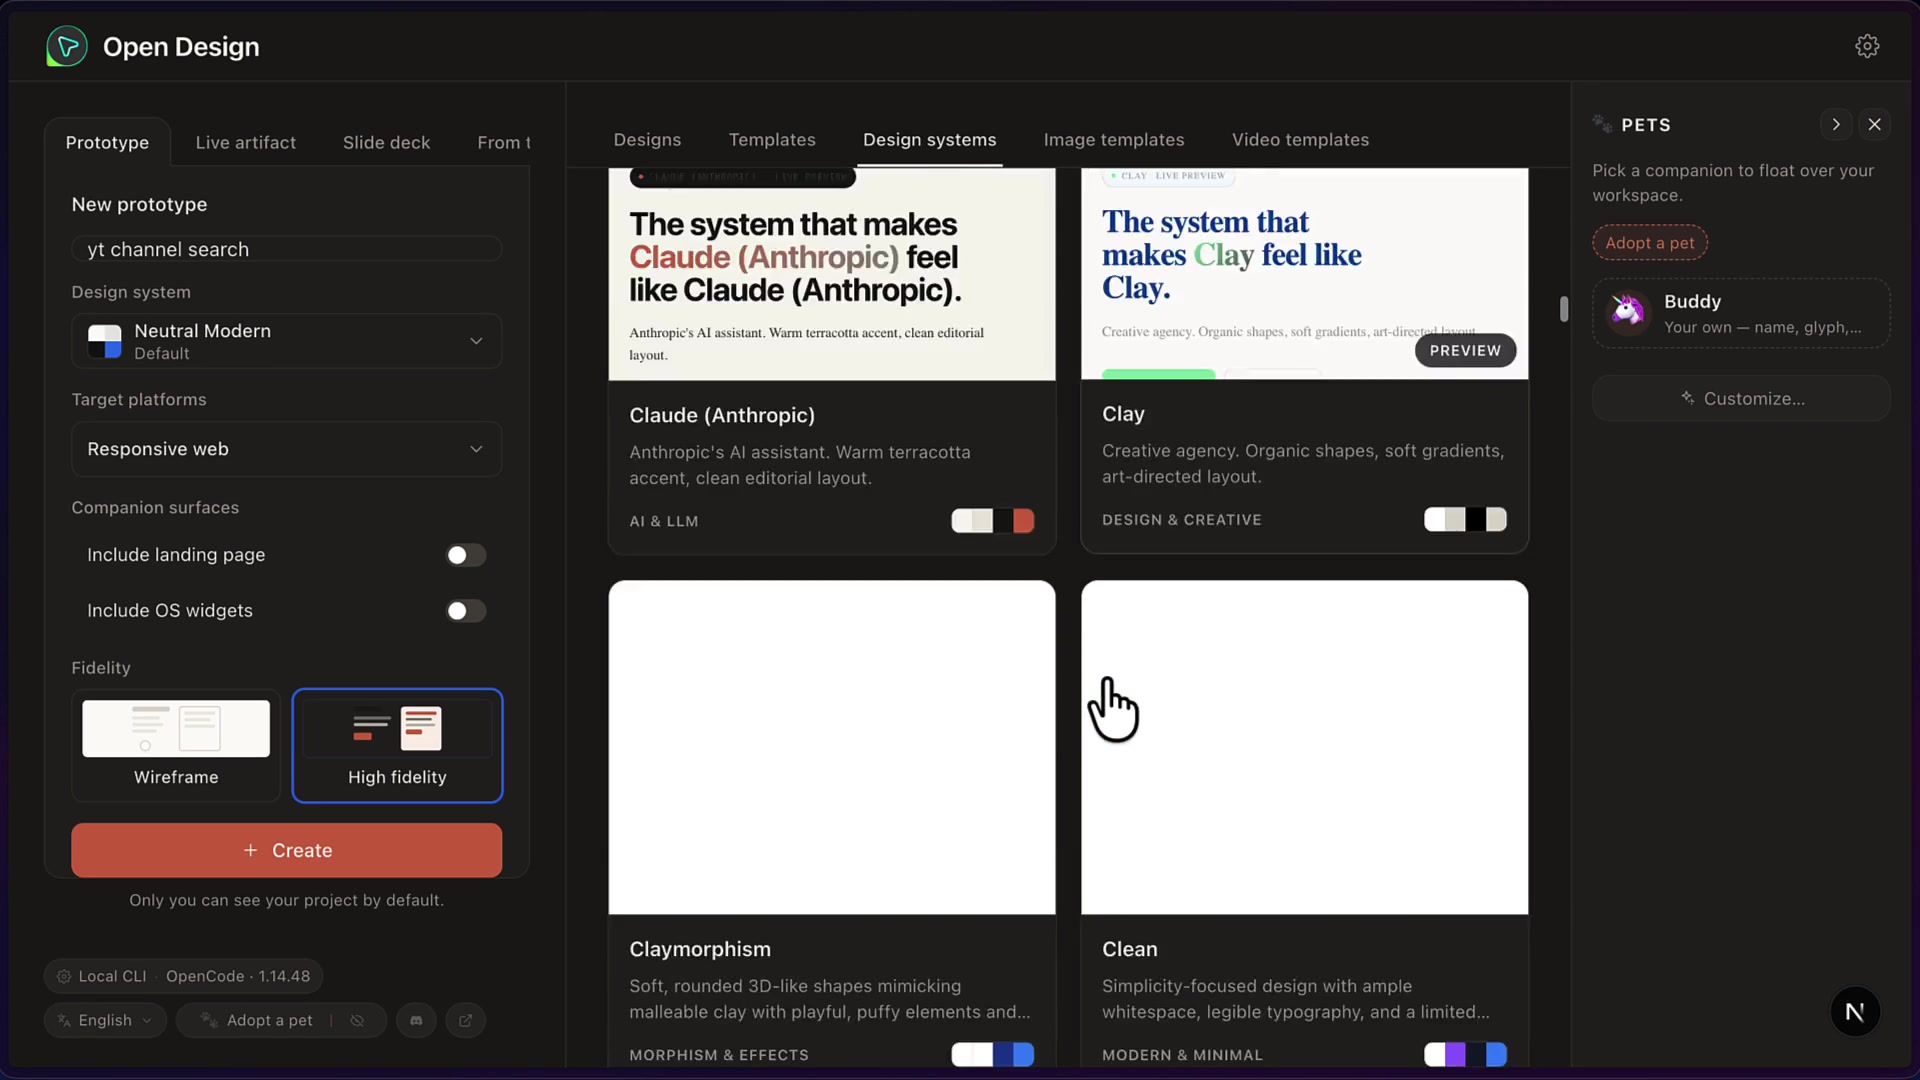Screen dimensions: 1920x1080
Task: Select High fidelity option
Action: click(x=397, y=745)
